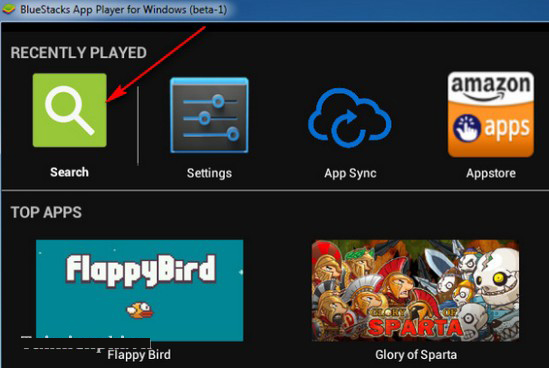Click the Appstore label
Screen dimensions: 549x368
pyautogui.click(x=491, y=173)
